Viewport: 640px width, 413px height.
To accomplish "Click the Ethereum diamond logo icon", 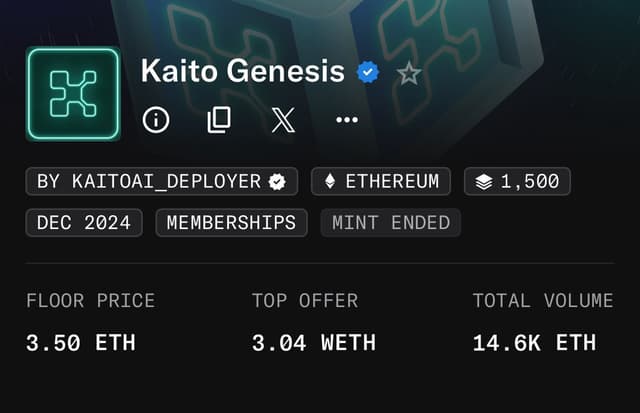I will [330, 181].
